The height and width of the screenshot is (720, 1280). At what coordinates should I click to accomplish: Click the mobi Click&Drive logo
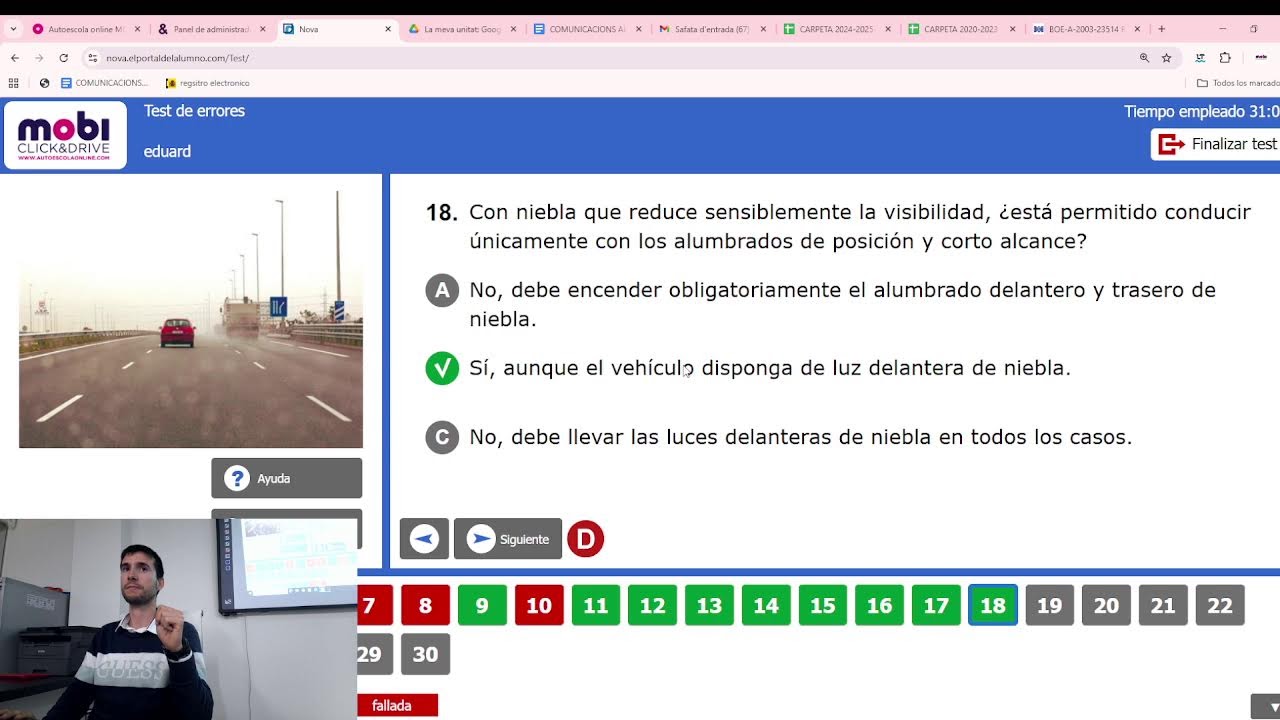click(64, 136)
